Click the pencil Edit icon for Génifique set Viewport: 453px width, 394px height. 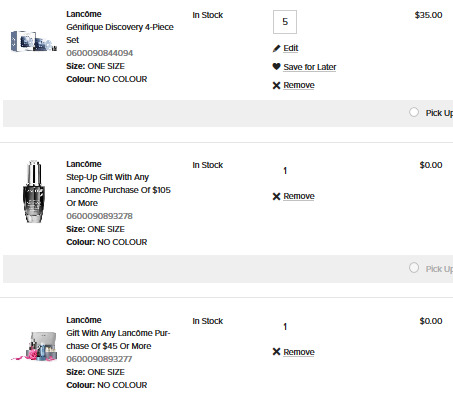(x=276, y=49)
